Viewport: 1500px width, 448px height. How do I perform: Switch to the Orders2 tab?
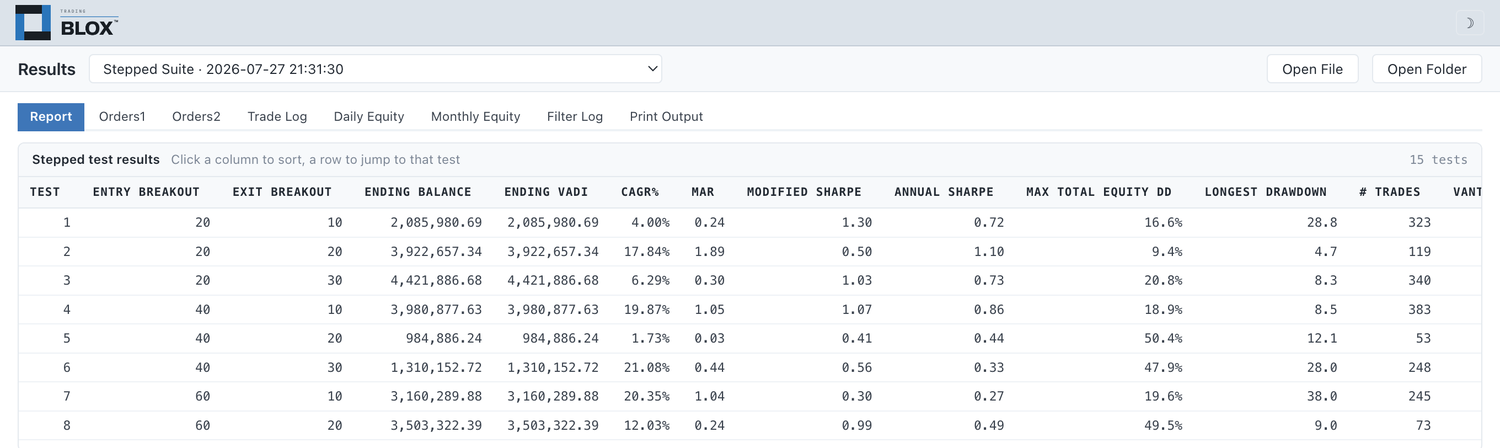[196, 117]
